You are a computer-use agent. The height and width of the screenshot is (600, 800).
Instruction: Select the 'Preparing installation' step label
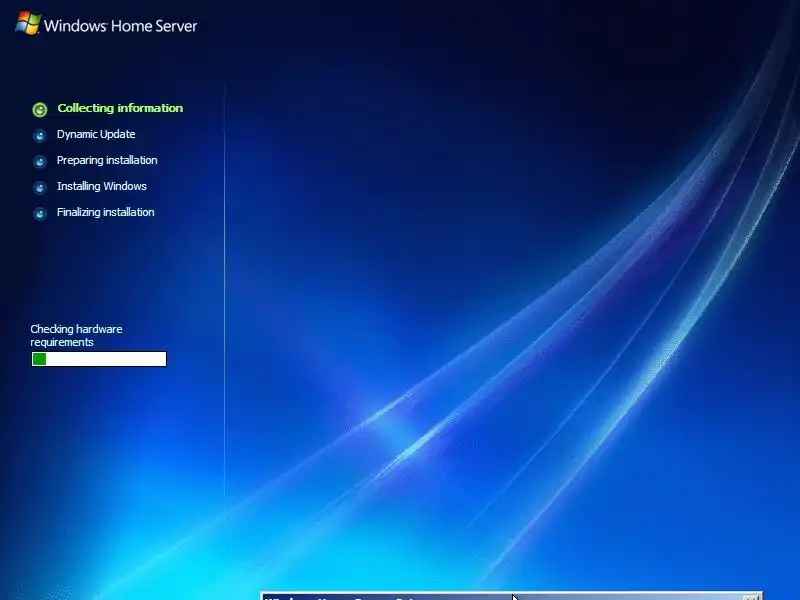107,160
